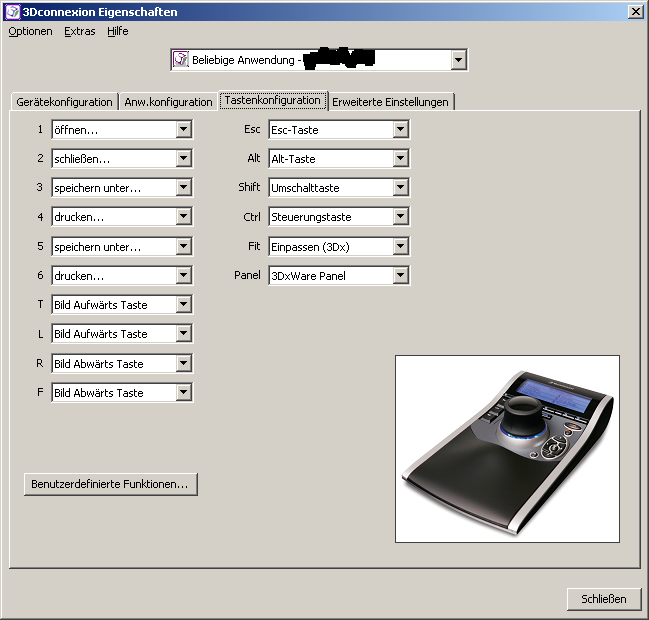Click the 'schließen...' value for button 2
The image size is (649, 620).
point(82,159)
